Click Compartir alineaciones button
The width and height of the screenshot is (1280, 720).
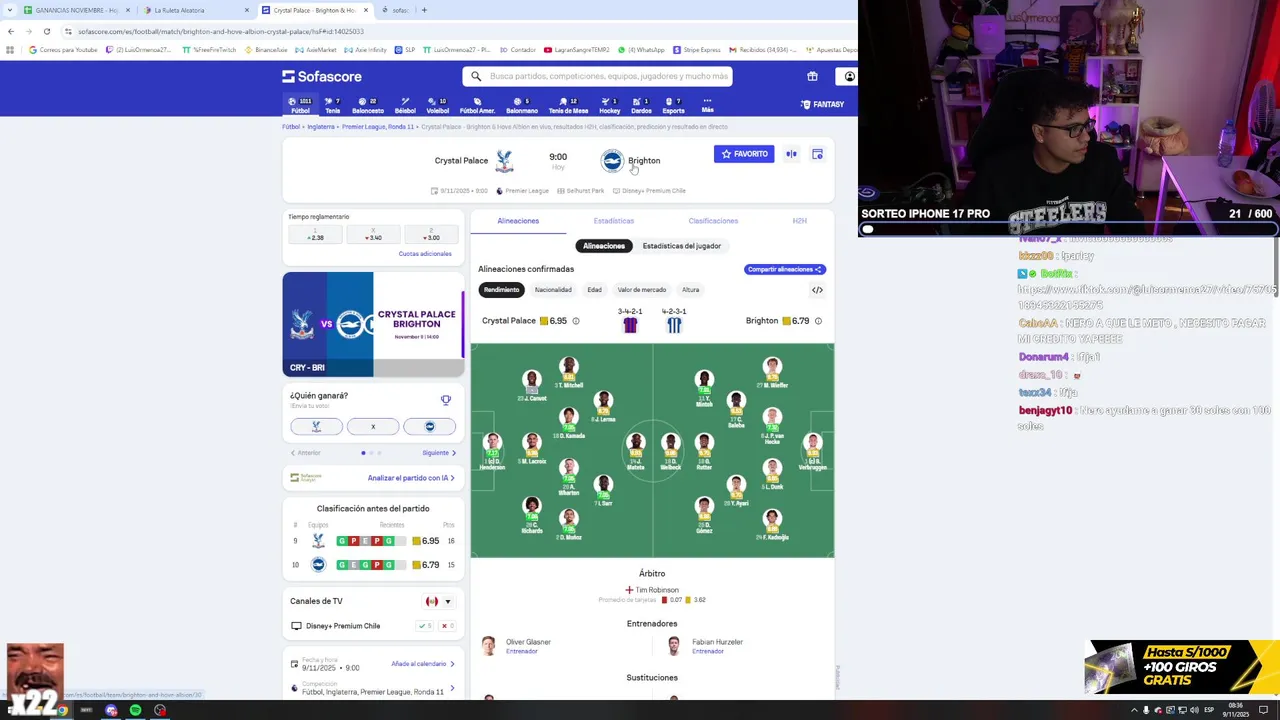pyautogui.click(x=785, y=269)
